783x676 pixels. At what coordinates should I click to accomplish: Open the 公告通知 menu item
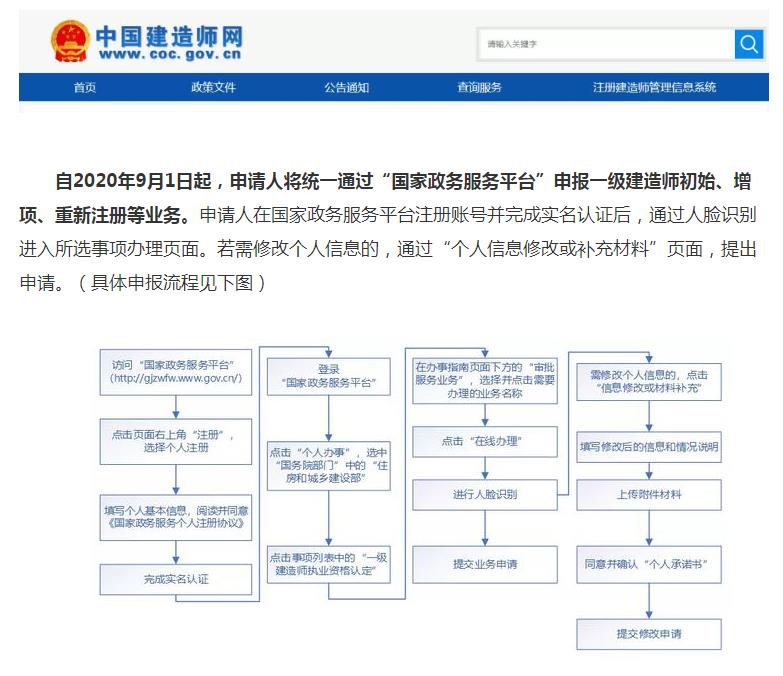347,87
